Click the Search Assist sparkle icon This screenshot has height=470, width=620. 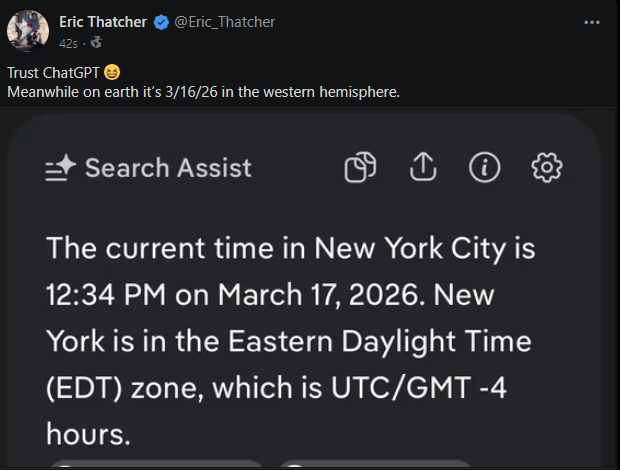[60, 169]
